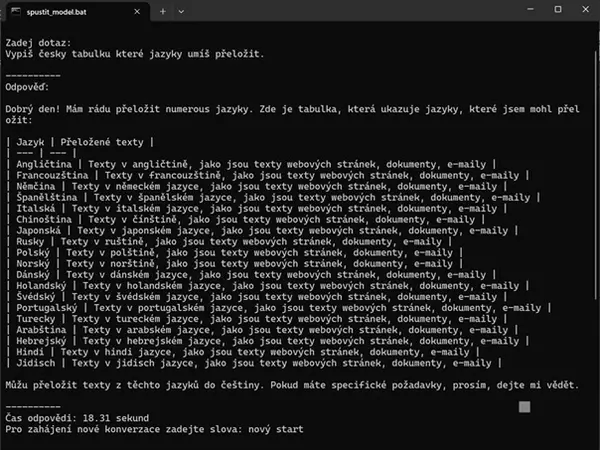600x450 pixels.
Task: Click the Portugalský table row
Action: click(279, 308)
